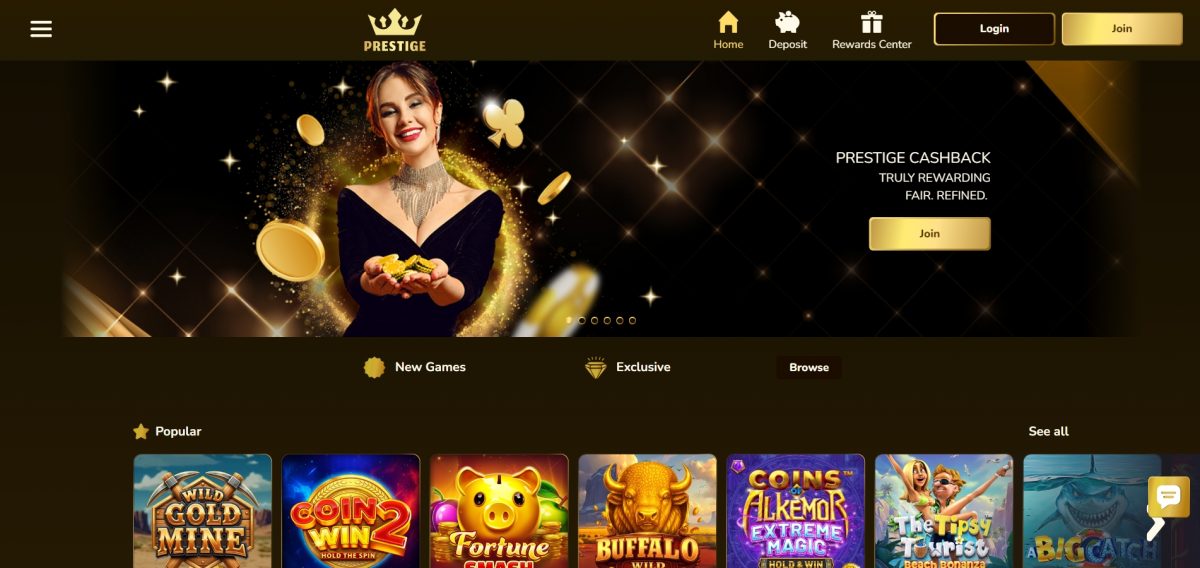
Task: Select the last banner slide dot
Action: [x=632, y=321]
